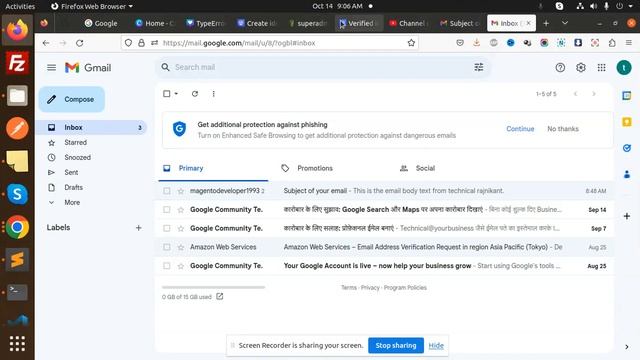
Task: Open the select dropdown arrow beside the checkbox
Action: click(176, 94)
